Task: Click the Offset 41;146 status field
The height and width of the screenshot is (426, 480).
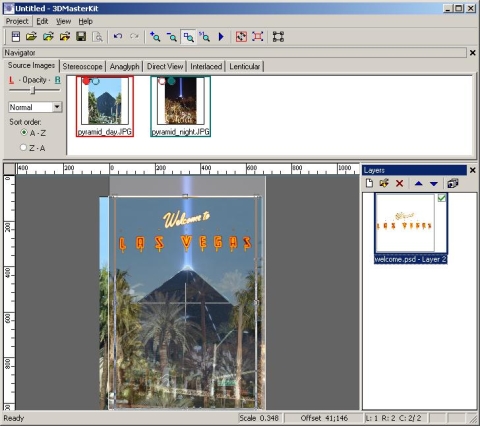Action: 324,418
